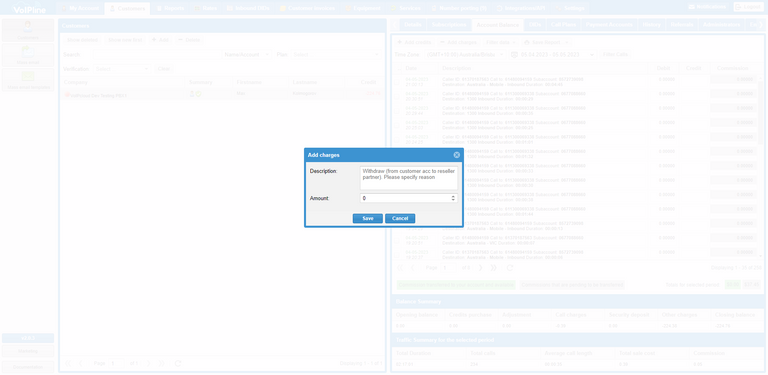Click Show deleted button
The image size is (768, 375).
(x=82, y=40)
